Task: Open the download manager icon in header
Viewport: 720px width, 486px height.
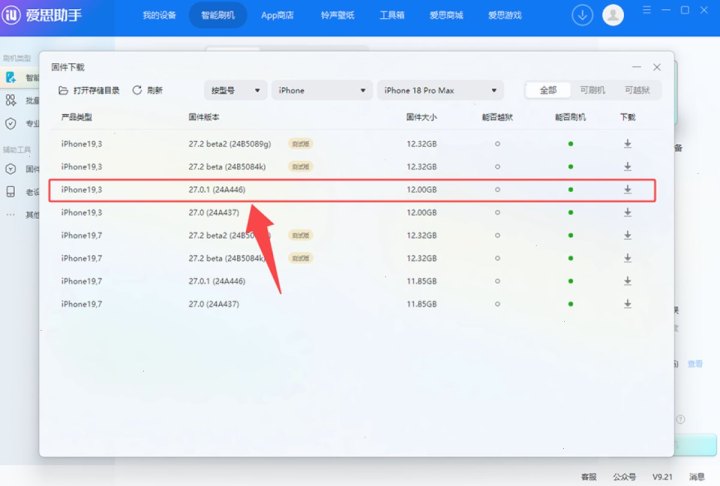Action: [582, 15]
